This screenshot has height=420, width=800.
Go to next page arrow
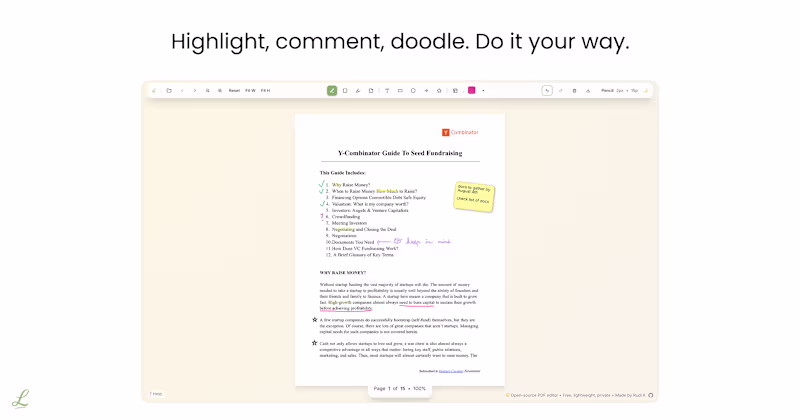(x=195, y=90)
